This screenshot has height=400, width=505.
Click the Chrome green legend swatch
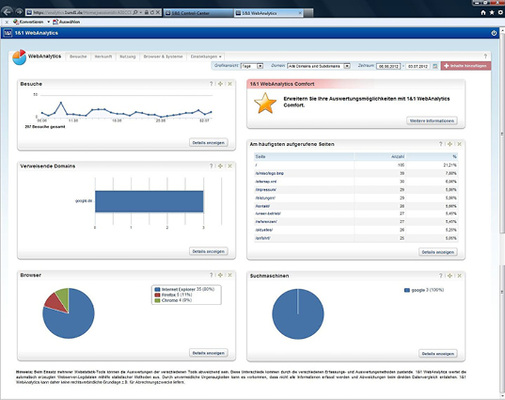(x=157, y=301)
